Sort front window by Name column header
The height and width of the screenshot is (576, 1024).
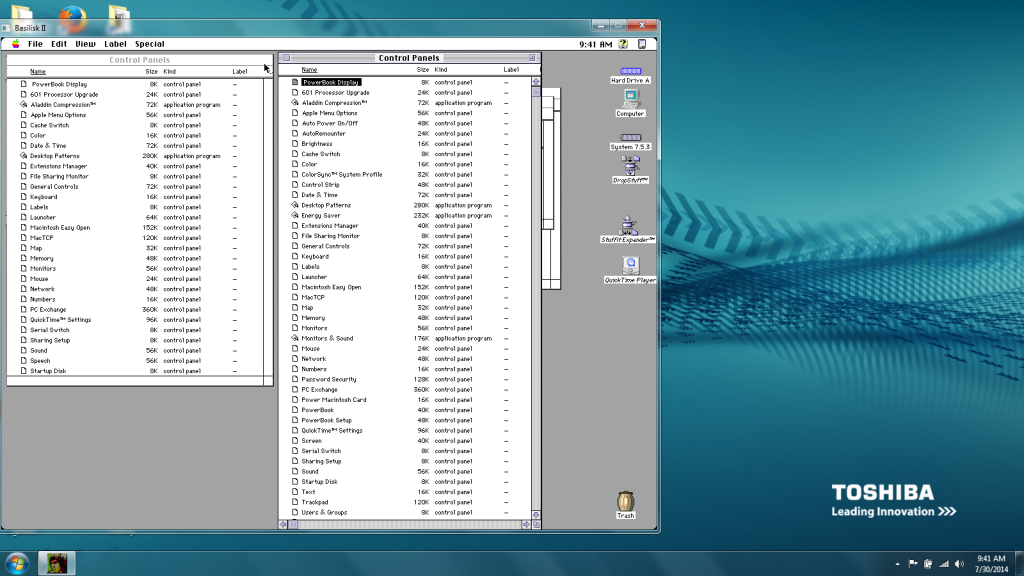(309, 69)
